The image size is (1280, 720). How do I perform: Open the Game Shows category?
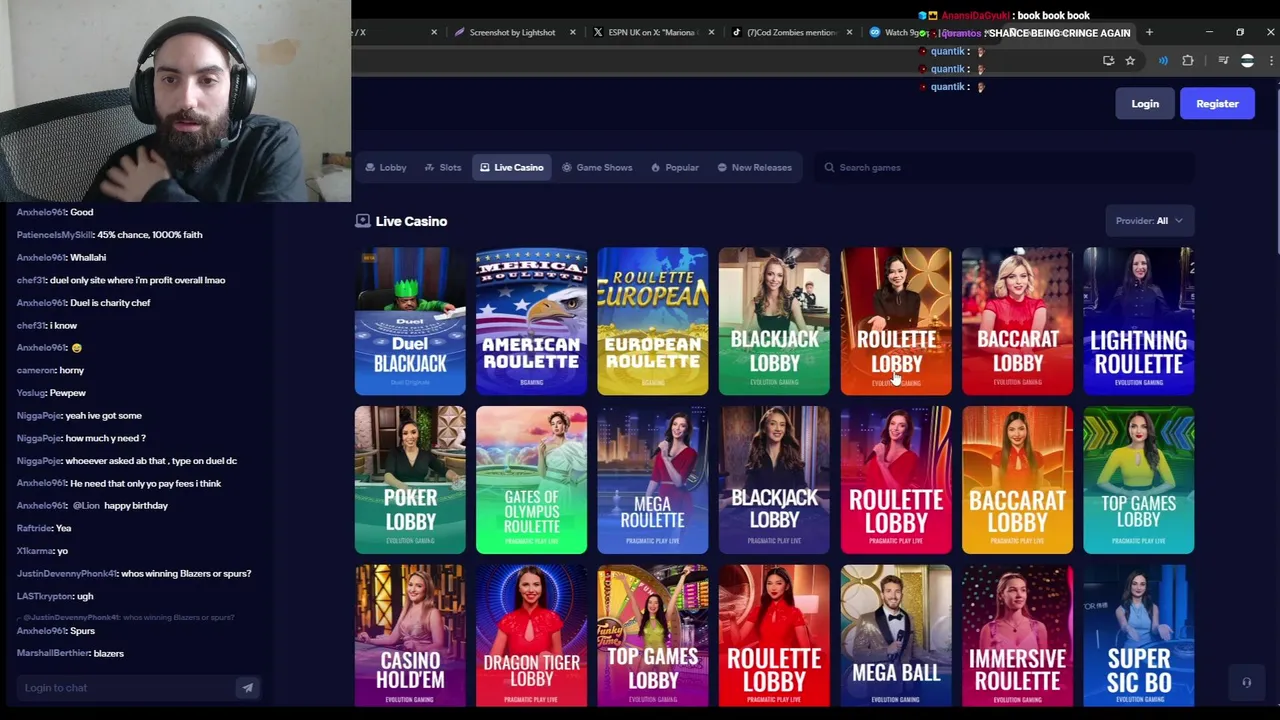(597, 167)
